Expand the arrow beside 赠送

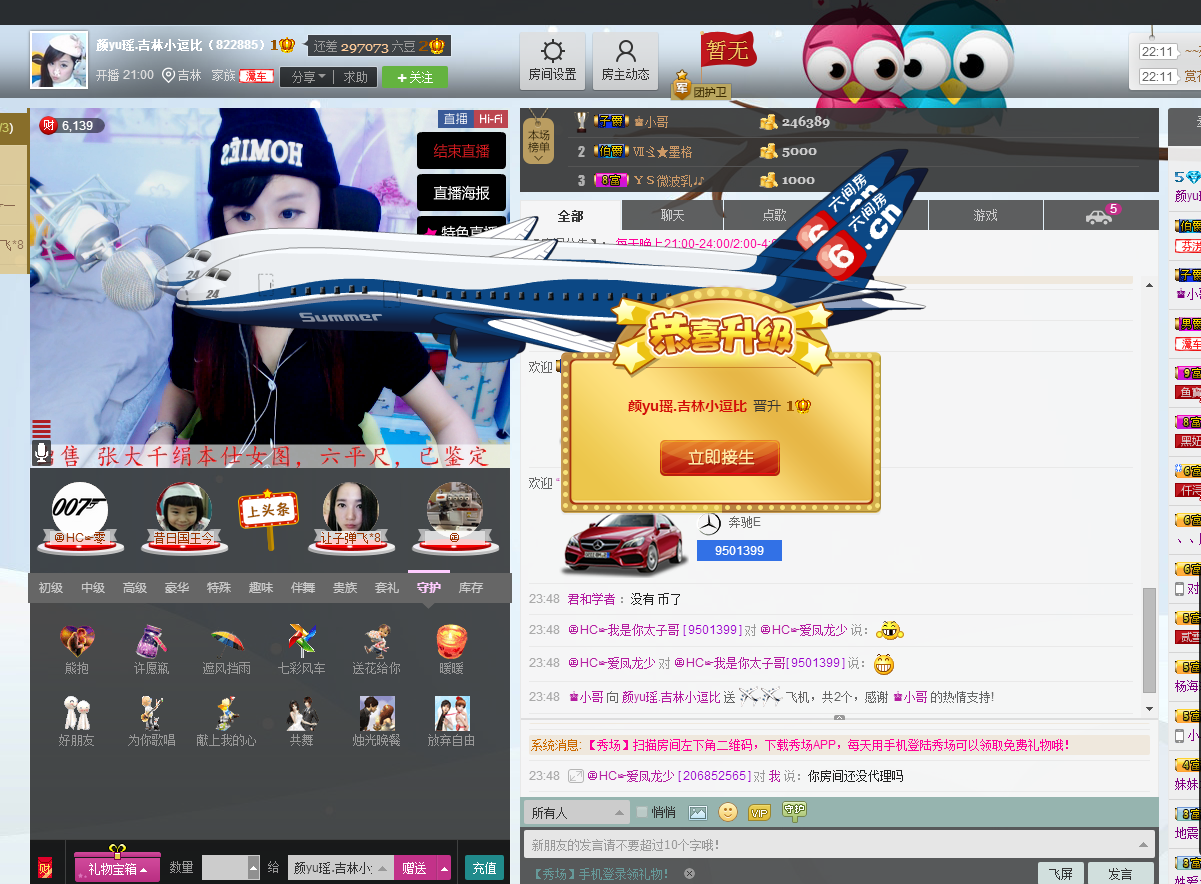pyautogui.click(x=443, y=868)
